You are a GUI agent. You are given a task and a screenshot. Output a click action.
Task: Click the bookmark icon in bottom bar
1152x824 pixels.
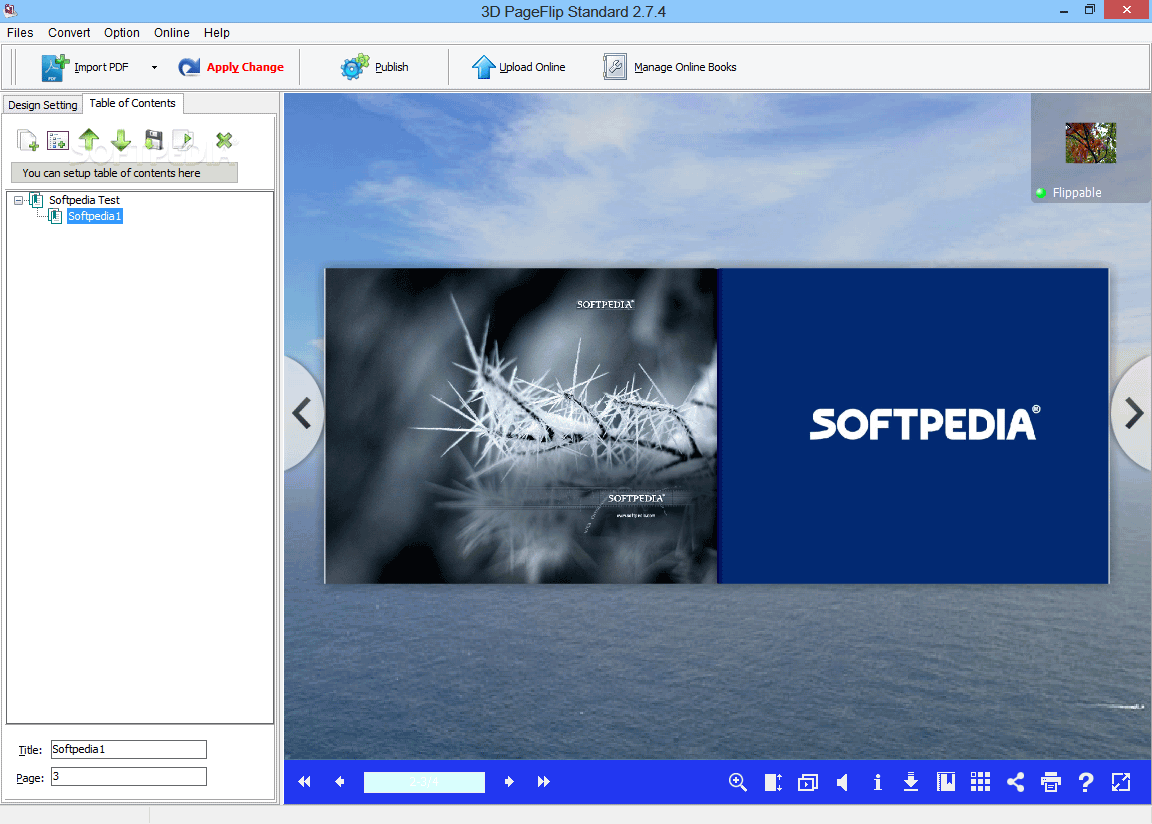pos(946,782)
